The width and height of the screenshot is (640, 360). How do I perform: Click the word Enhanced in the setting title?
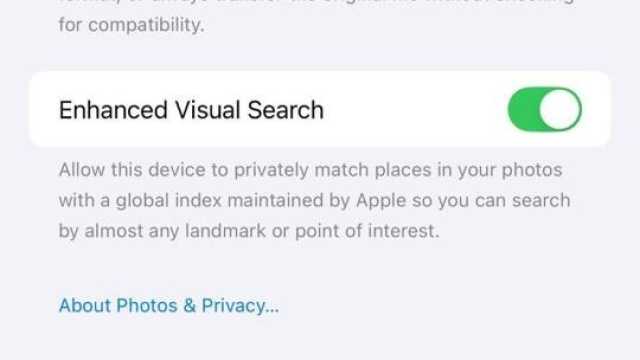pos(113,110)
